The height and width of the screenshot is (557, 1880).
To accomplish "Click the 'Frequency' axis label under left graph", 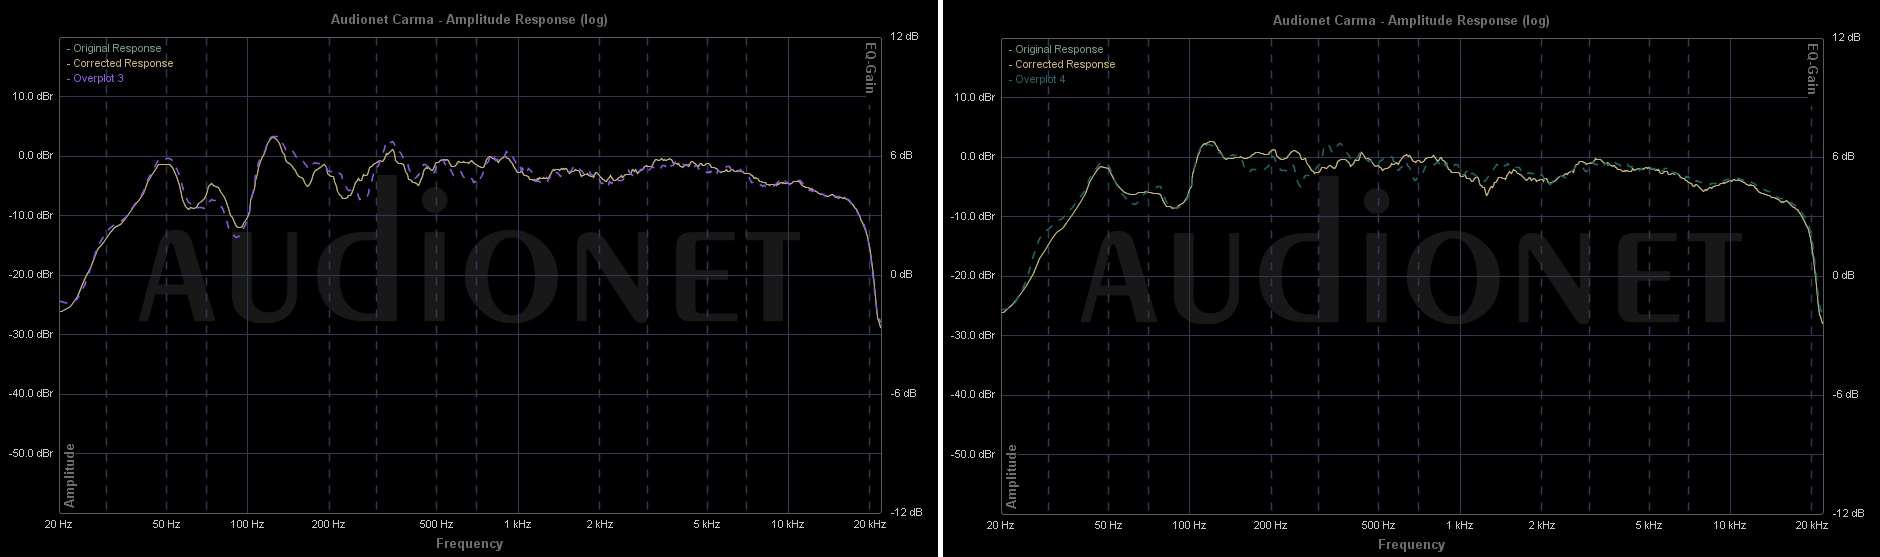I will click(469, 544).
